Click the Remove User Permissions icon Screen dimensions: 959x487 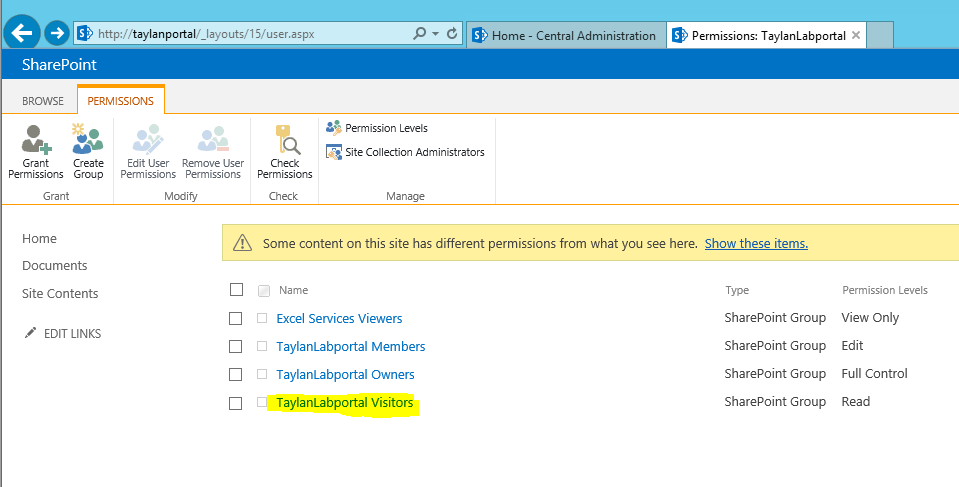tap(213, 139)
